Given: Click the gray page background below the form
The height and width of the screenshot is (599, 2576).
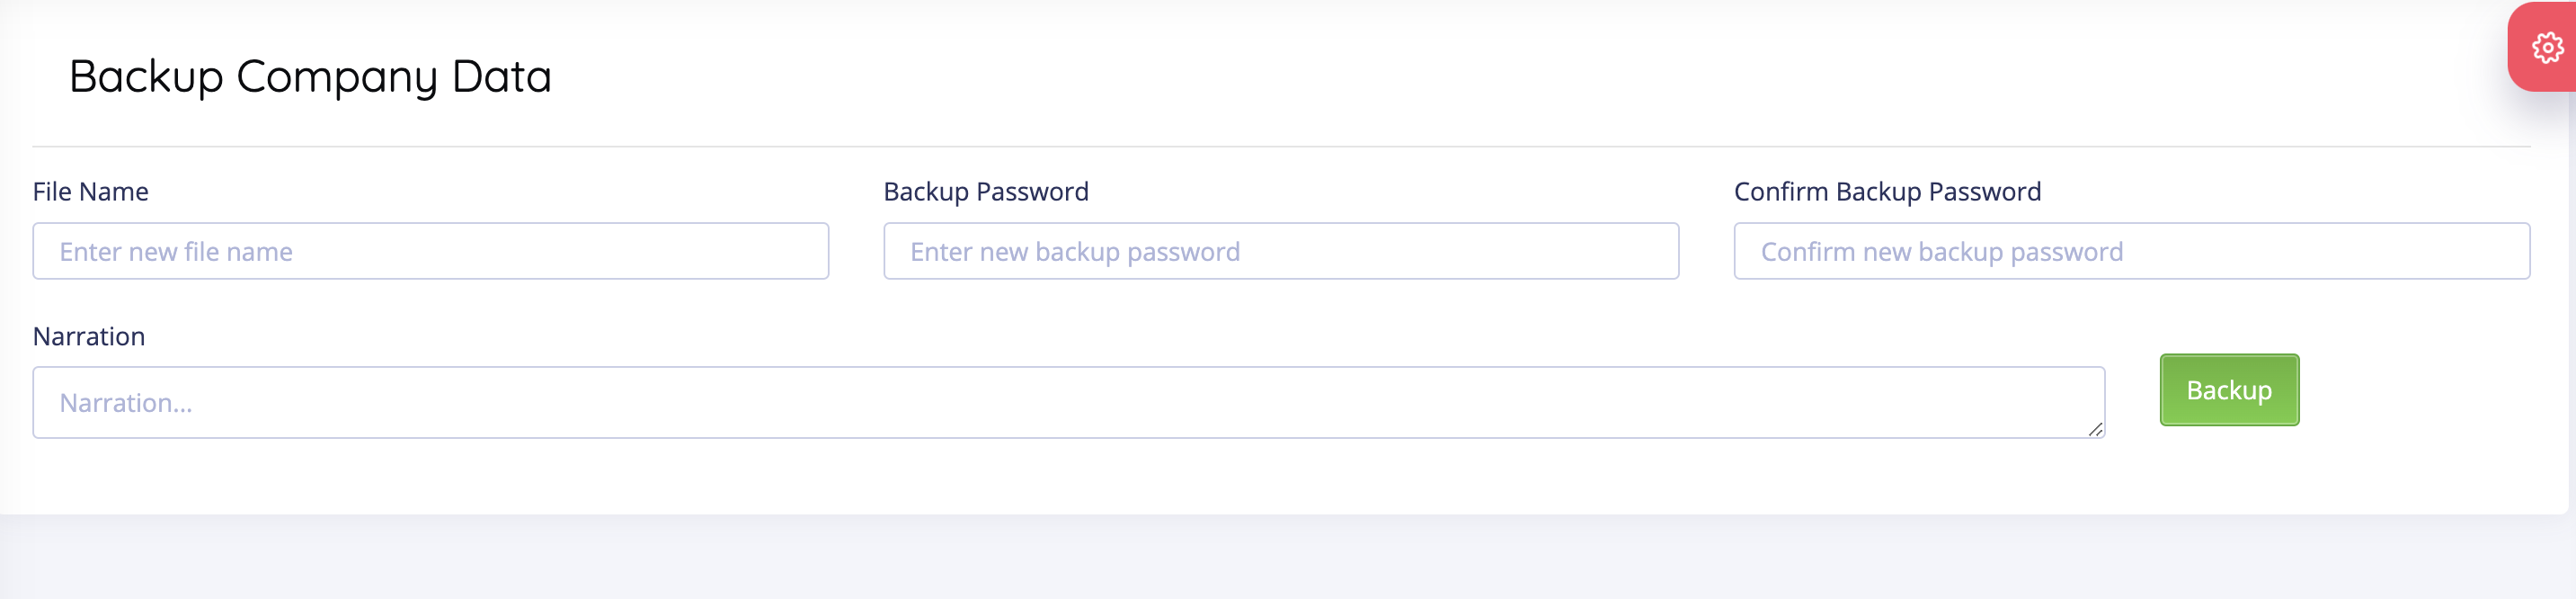Looking at the screenshot, I should point(1280,560).
